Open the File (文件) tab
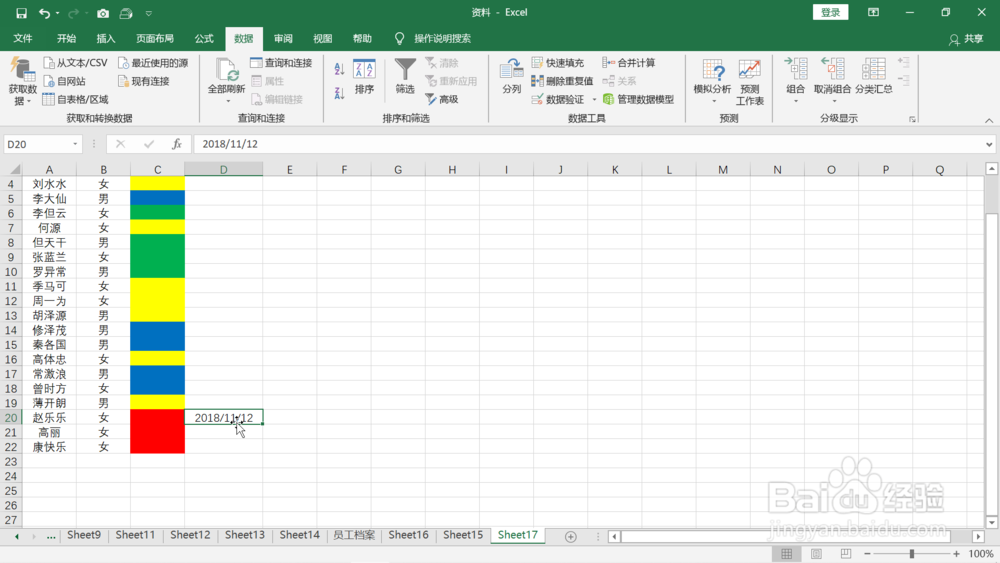This screenshot has height=563, width=1000. coord(23,38)
